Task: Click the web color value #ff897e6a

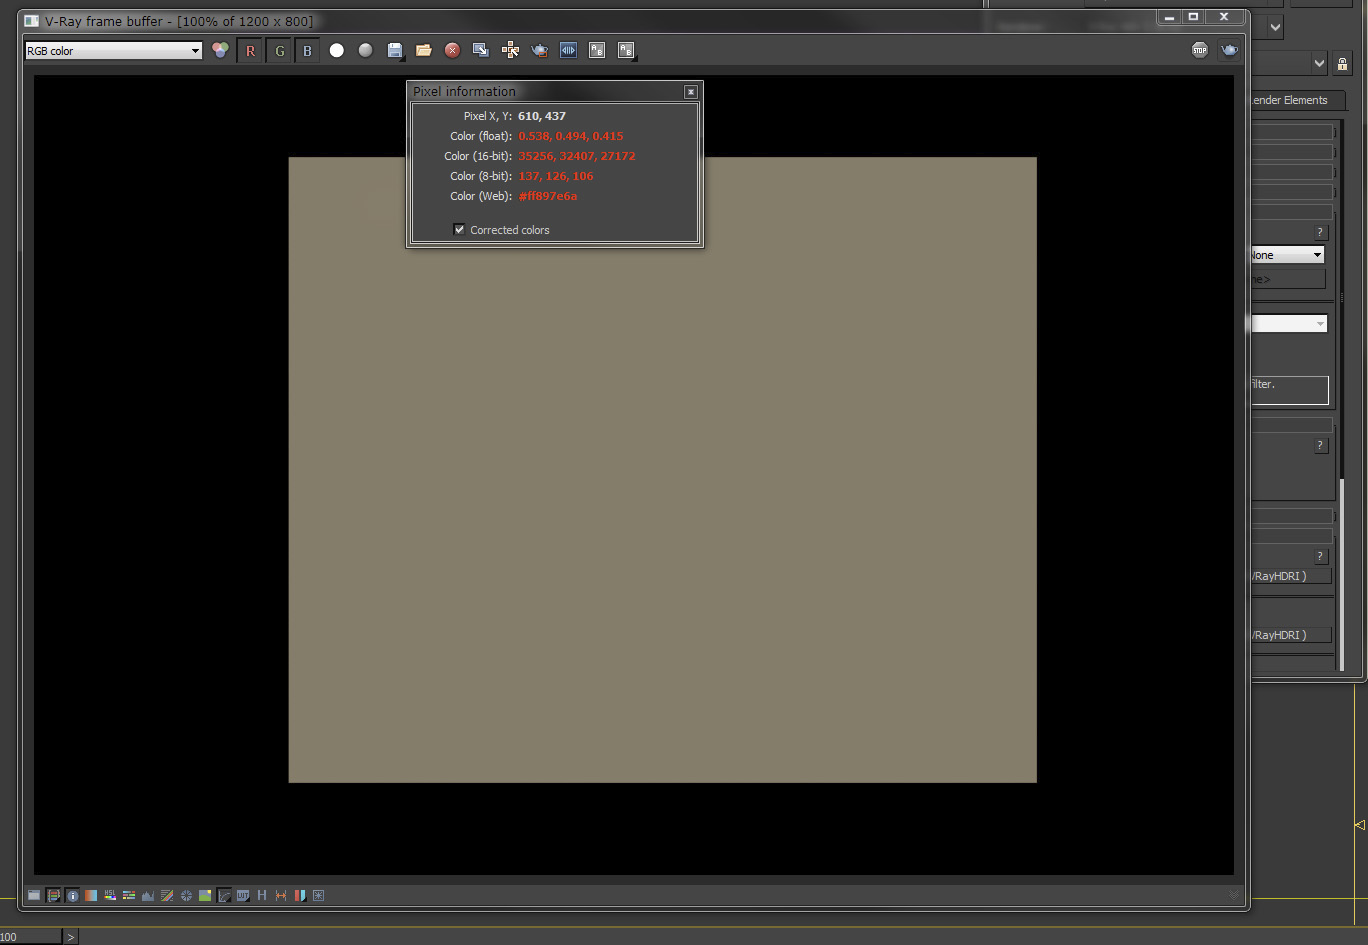Action: [x=548, y=196]
